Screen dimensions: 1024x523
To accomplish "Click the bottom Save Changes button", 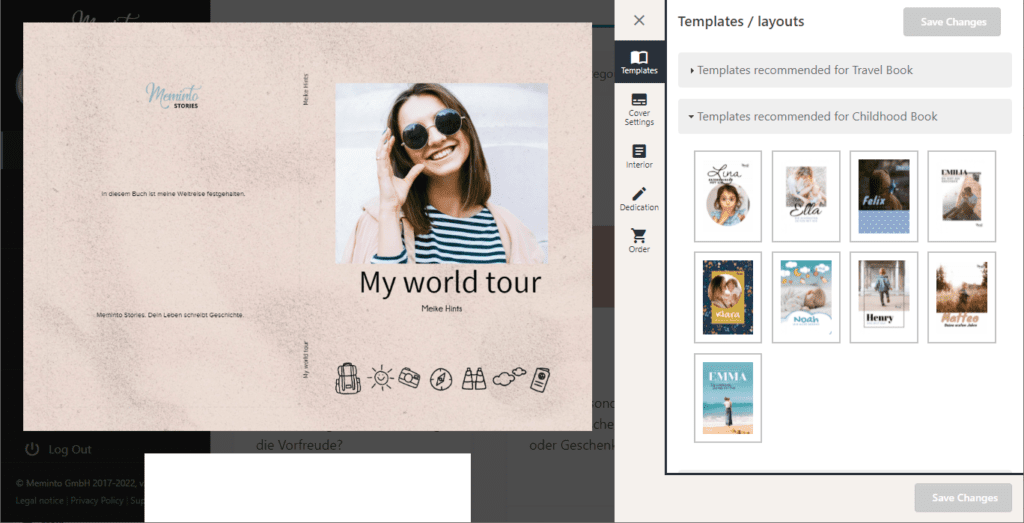I will [x=964, y=498].
